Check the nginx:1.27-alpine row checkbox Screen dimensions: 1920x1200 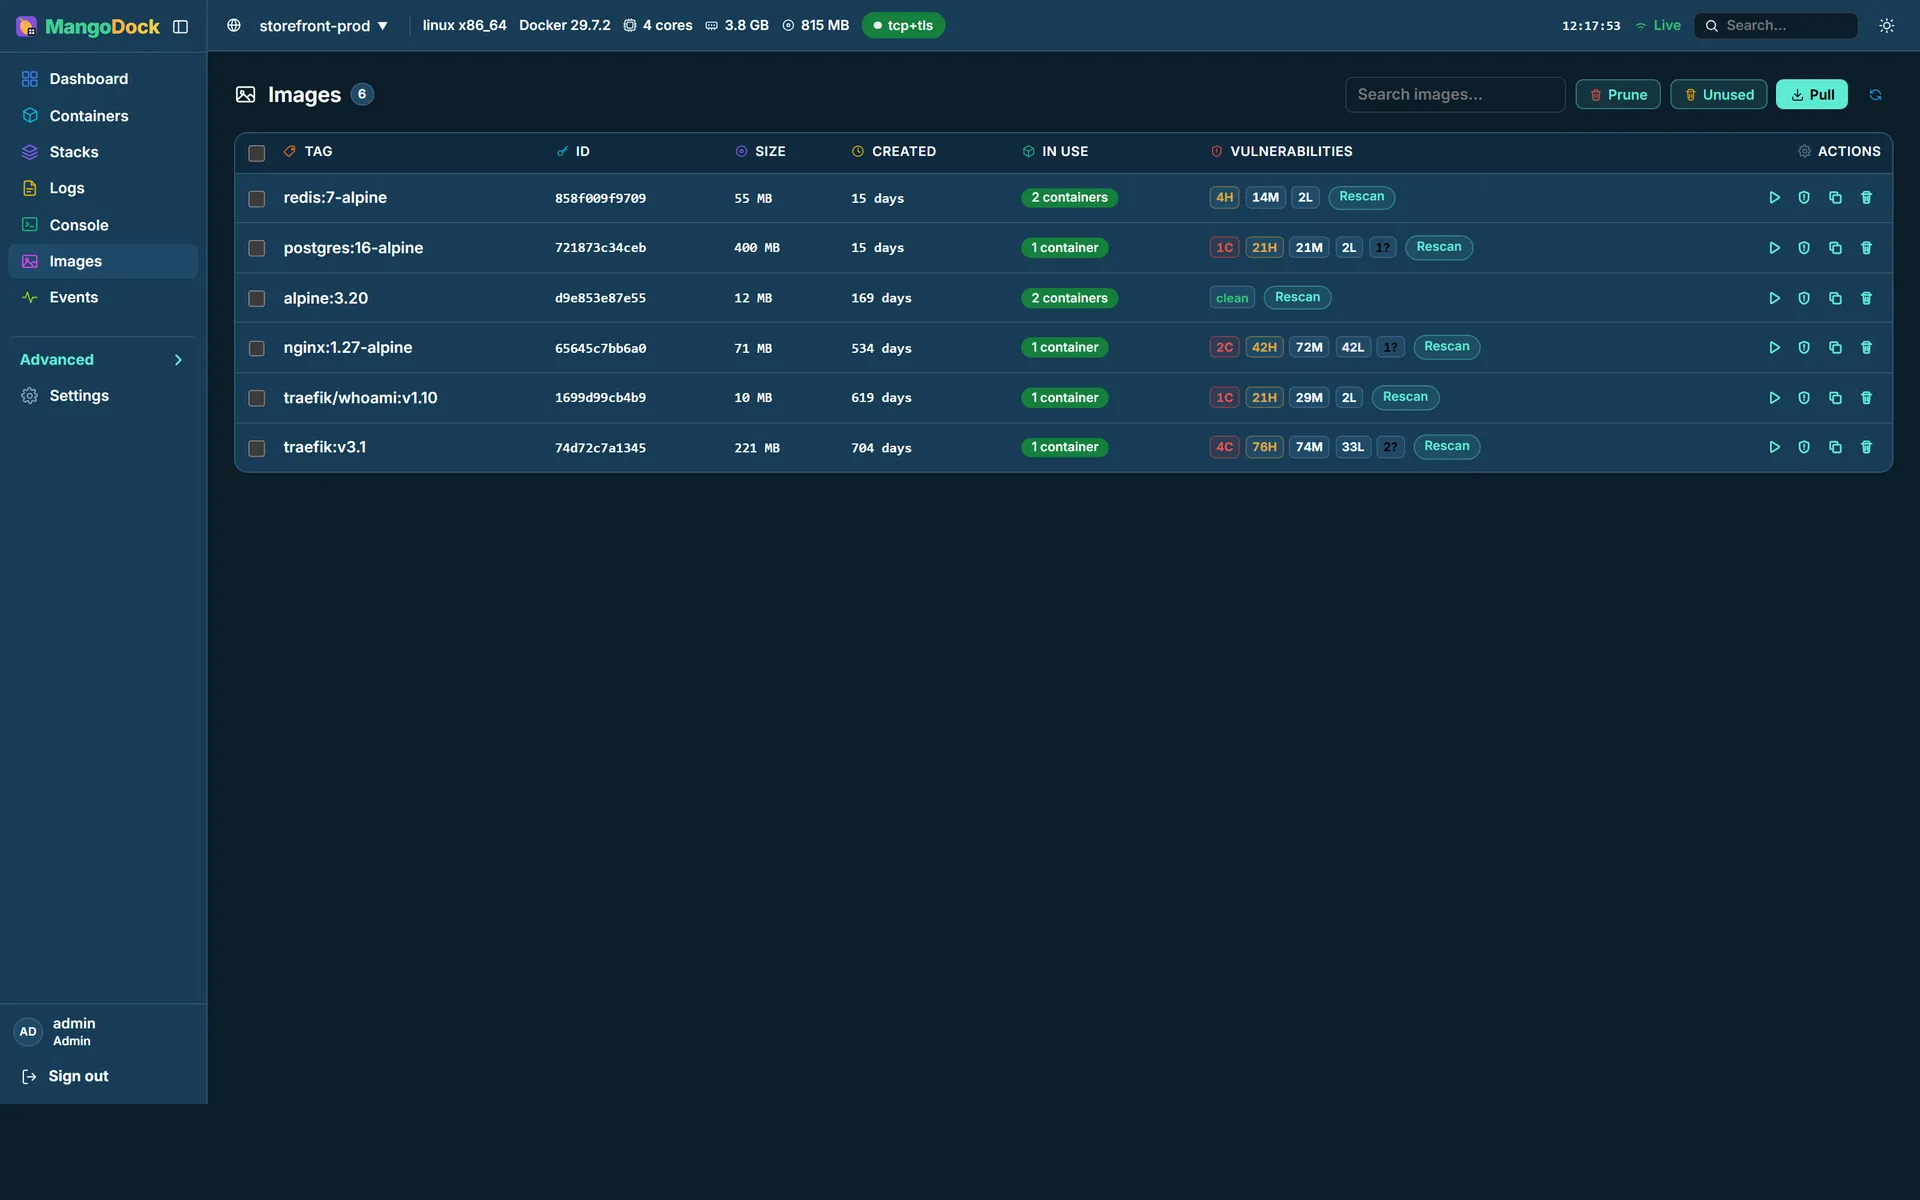click(x=257, y=348)
